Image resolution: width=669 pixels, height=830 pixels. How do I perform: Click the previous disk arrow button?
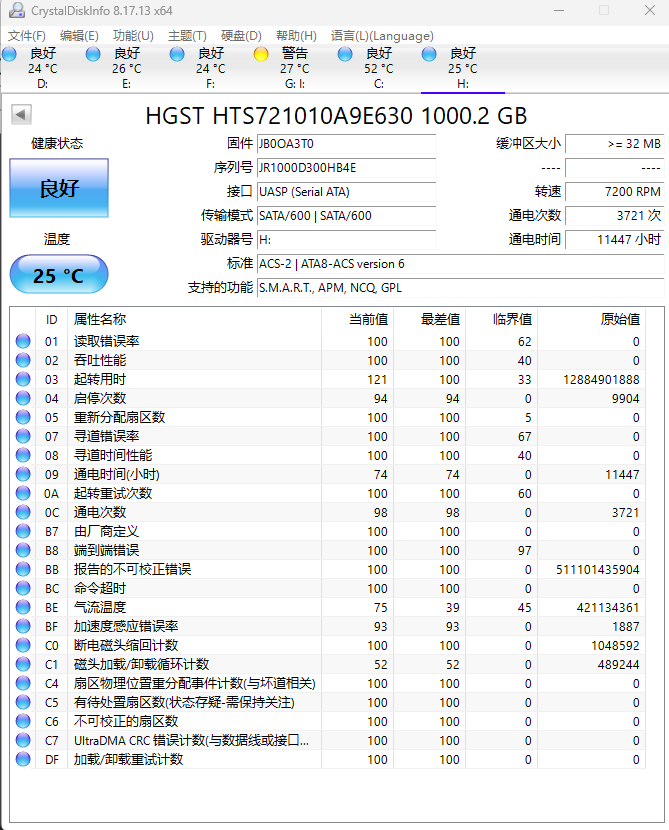tap(21, 114)
